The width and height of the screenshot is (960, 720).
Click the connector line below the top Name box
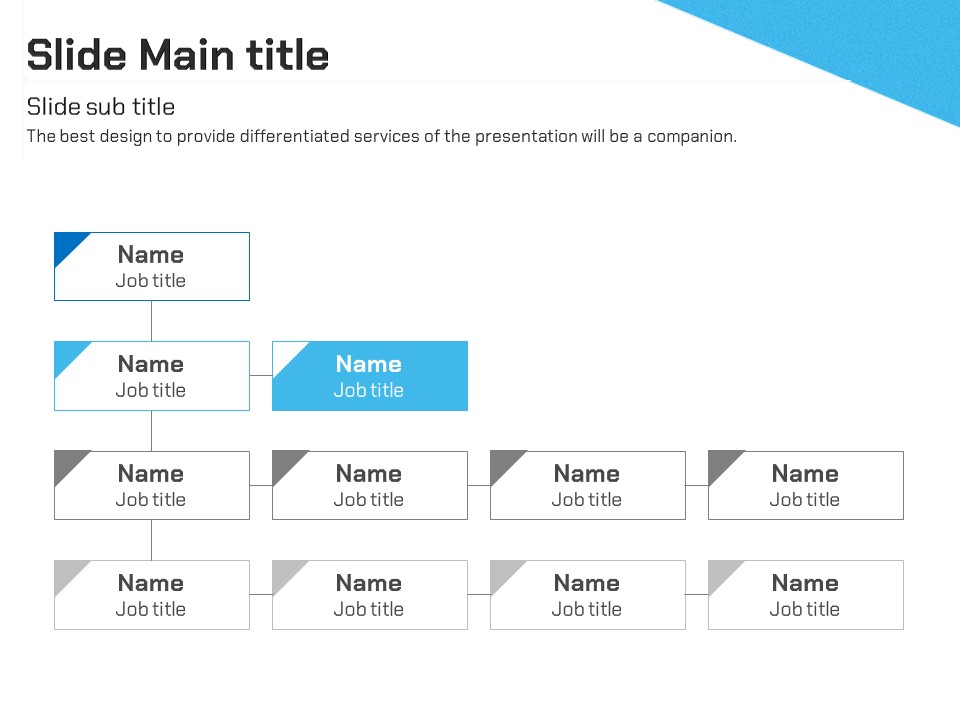point(151,321)
